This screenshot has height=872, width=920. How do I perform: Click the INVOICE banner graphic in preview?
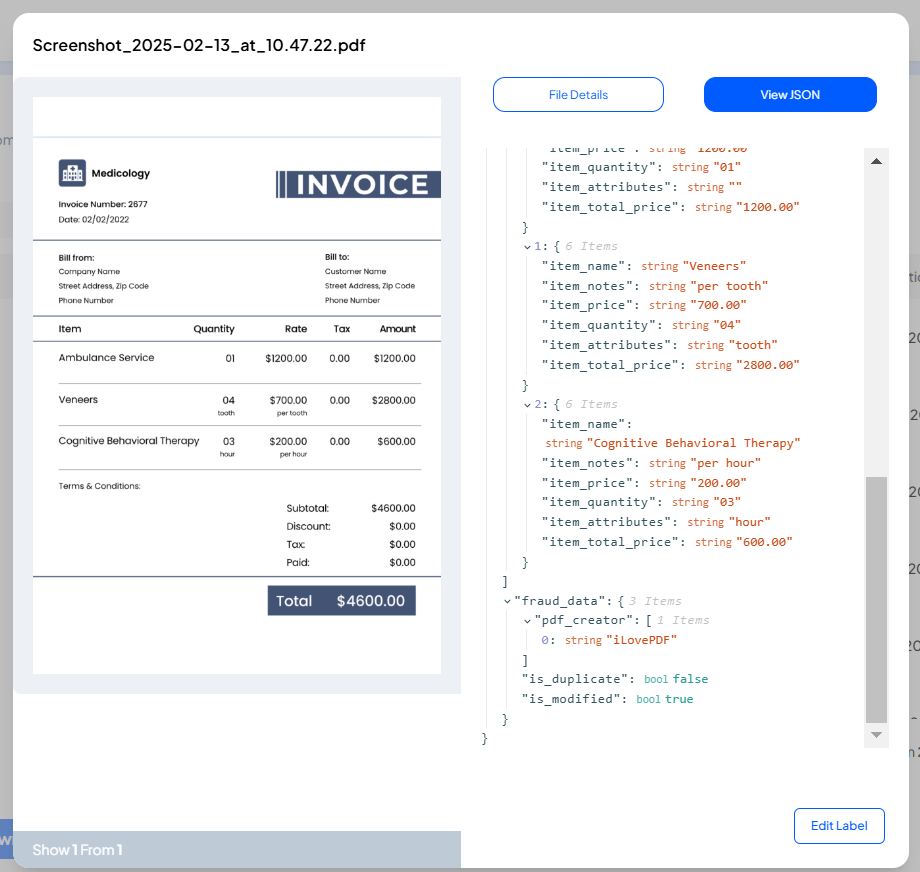pos(358,184)
